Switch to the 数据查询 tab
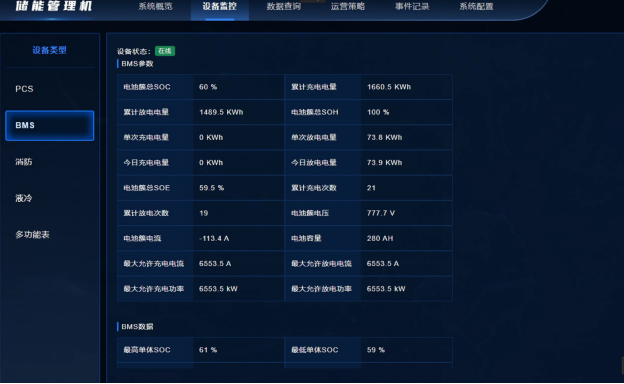This screenshot has width=624, height=384. point(284,6)
